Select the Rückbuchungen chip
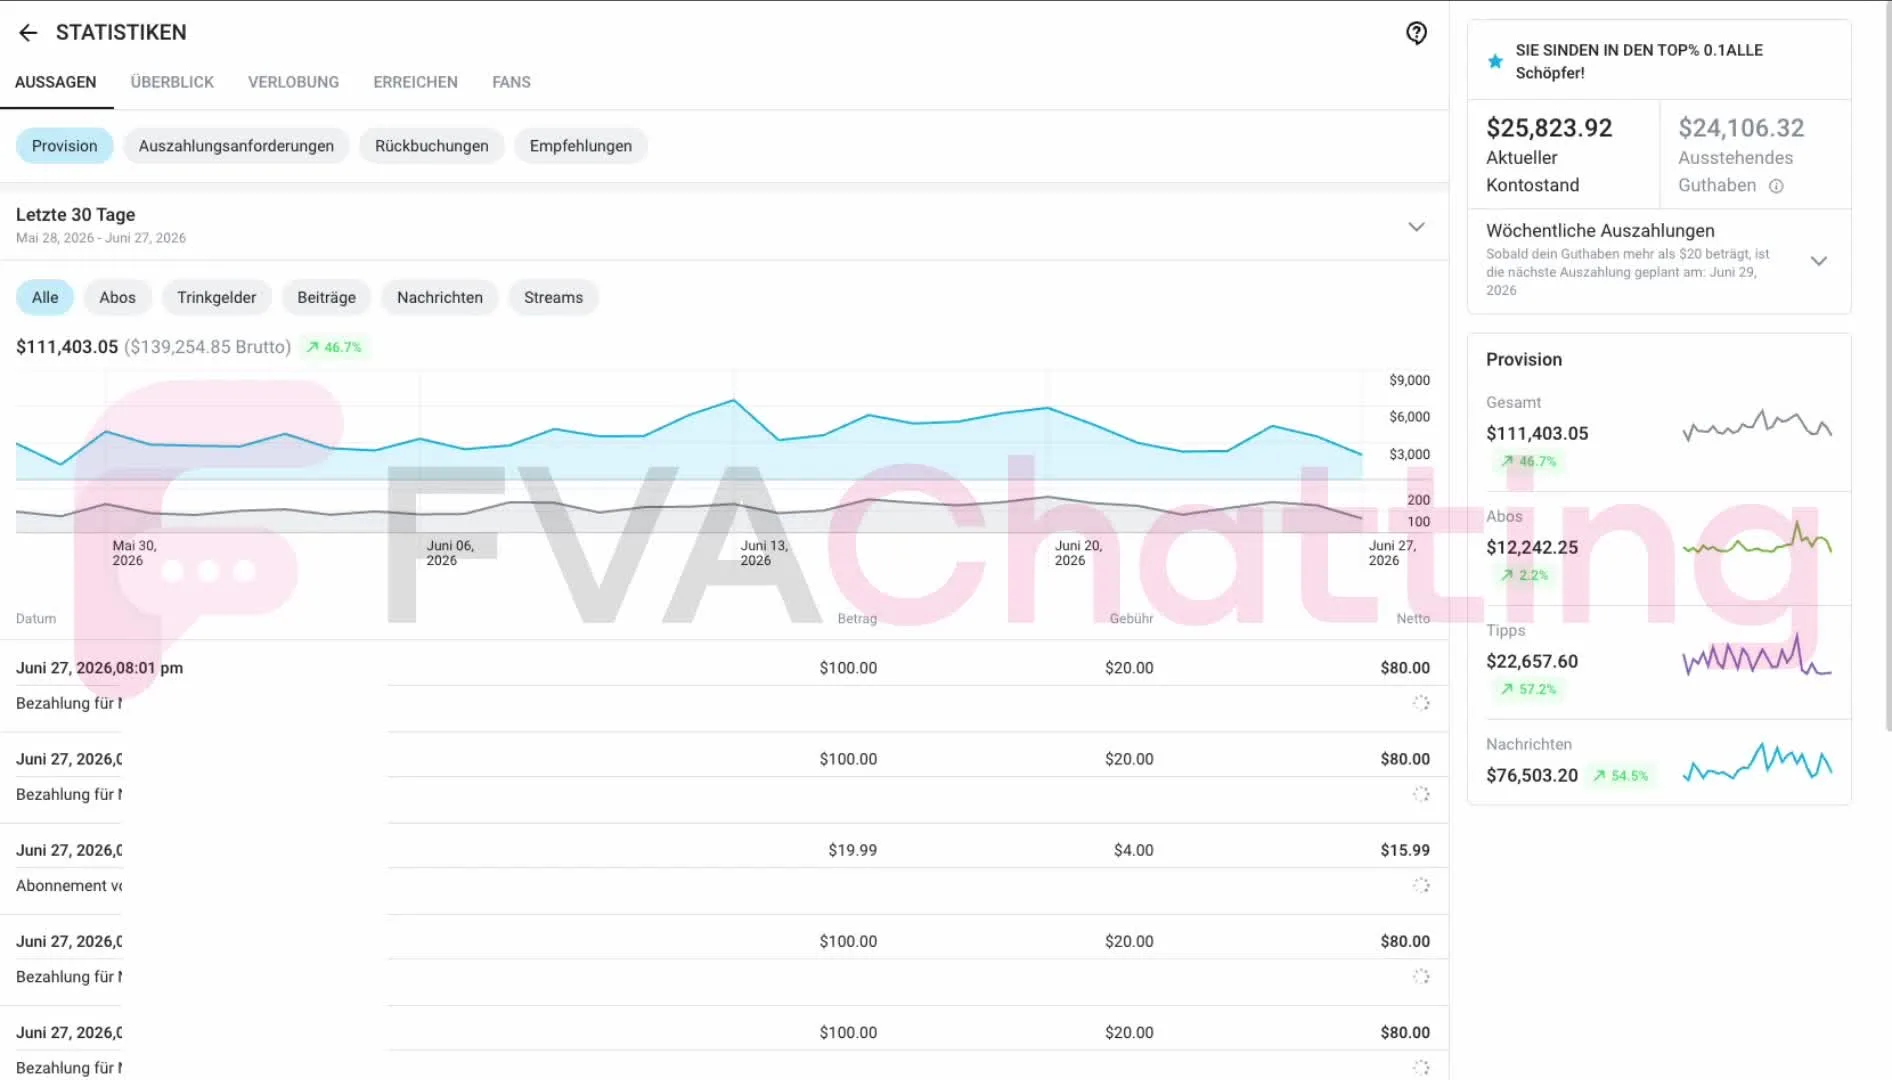Viewport: 1892px width, 1080px height. (432, 146)
